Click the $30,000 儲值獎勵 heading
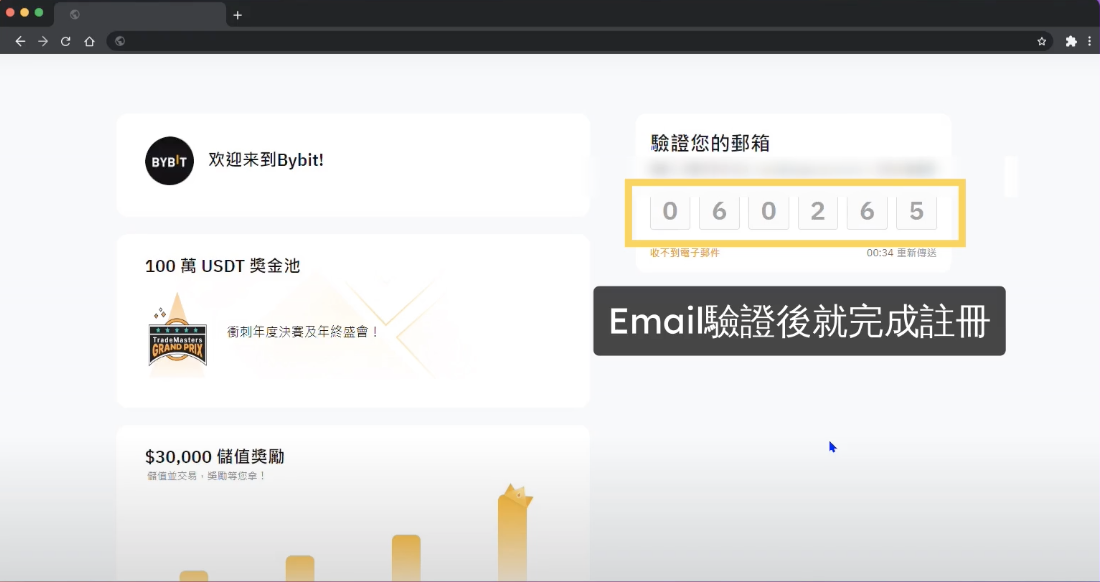The height and width of the screenshot is (582, 1100). [215, 456]
